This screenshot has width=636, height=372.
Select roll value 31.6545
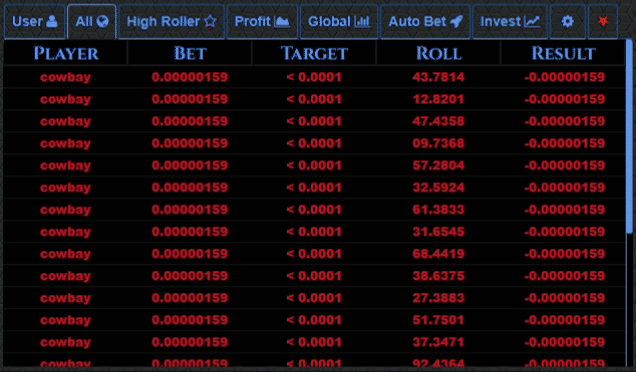coord(438,232)
